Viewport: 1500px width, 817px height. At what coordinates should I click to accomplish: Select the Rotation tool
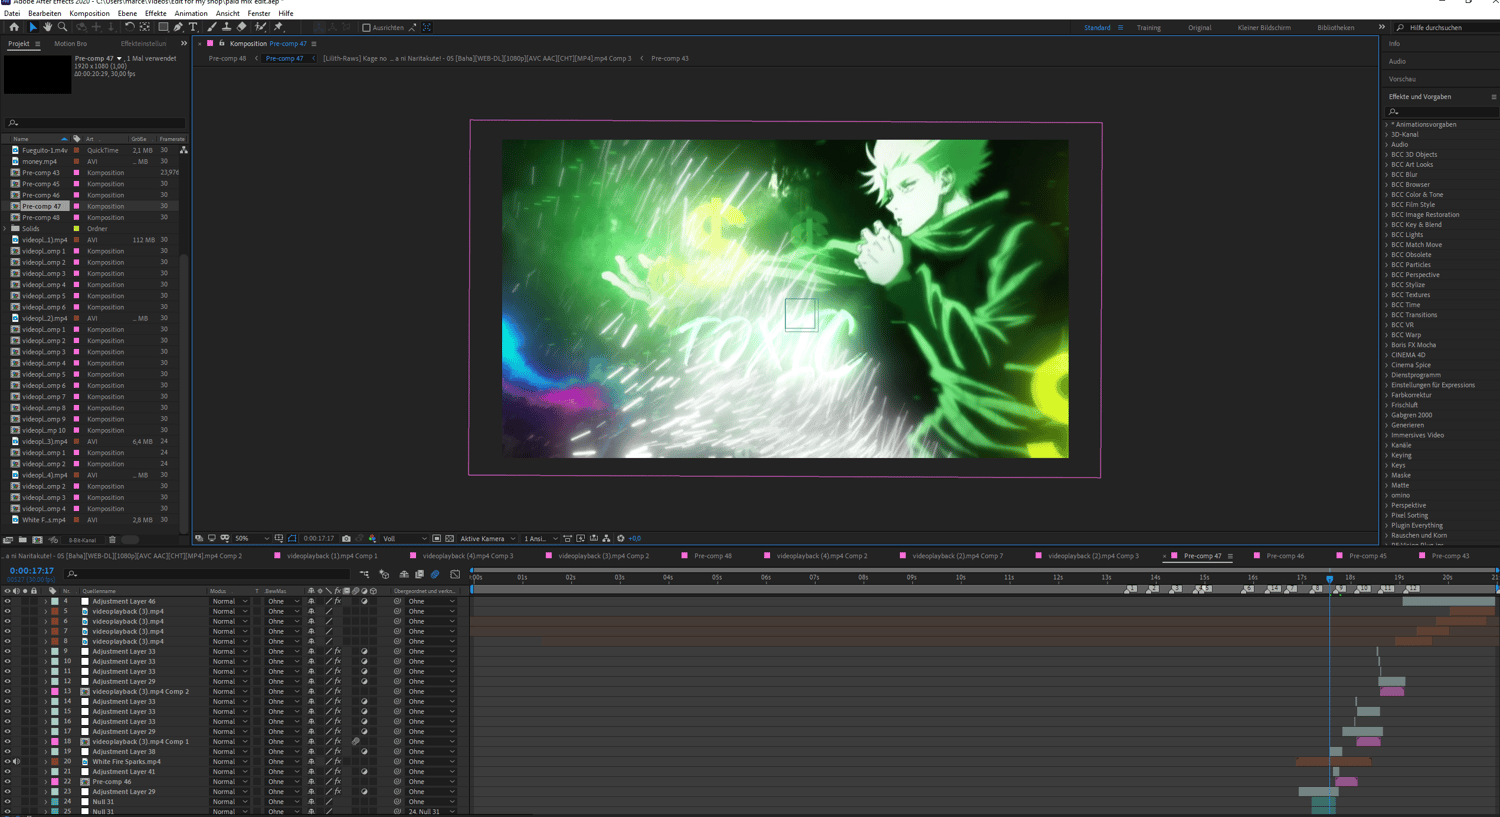(129, 27)
